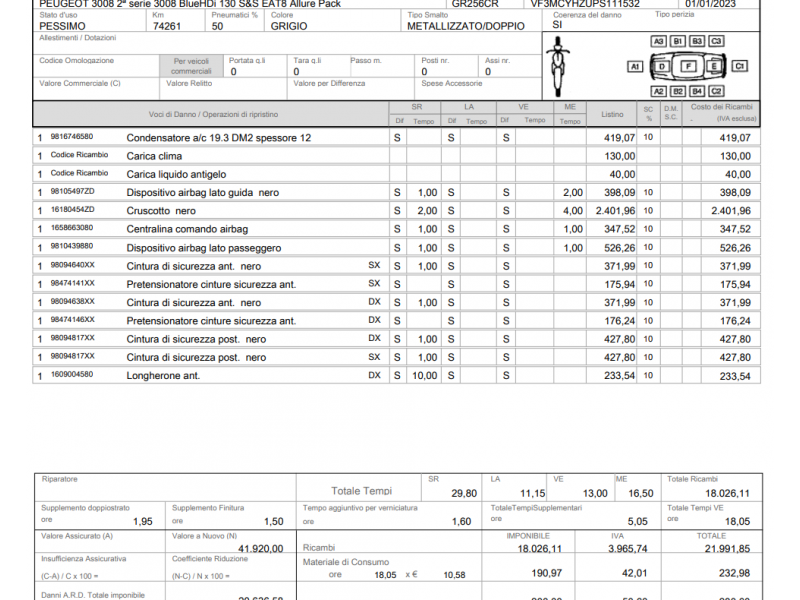Click part code 98094640XX
This screenshot has height=600, width=800.
72,265
